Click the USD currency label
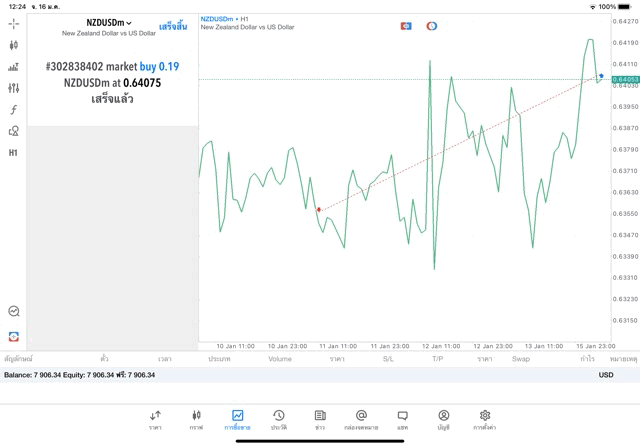This screenshot has width=640, height=447. 606,375
